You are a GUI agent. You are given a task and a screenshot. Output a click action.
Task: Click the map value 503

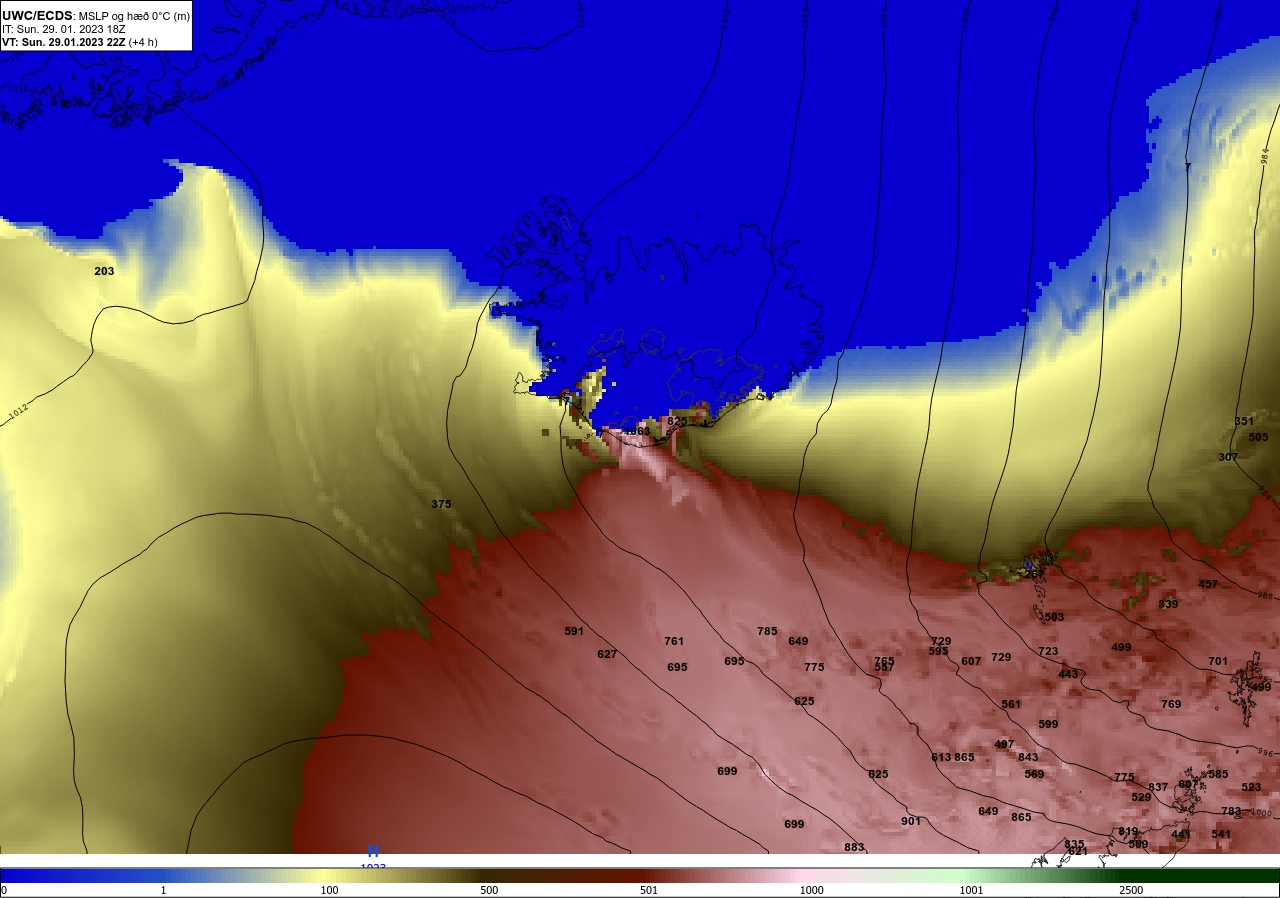(1054, 617)
